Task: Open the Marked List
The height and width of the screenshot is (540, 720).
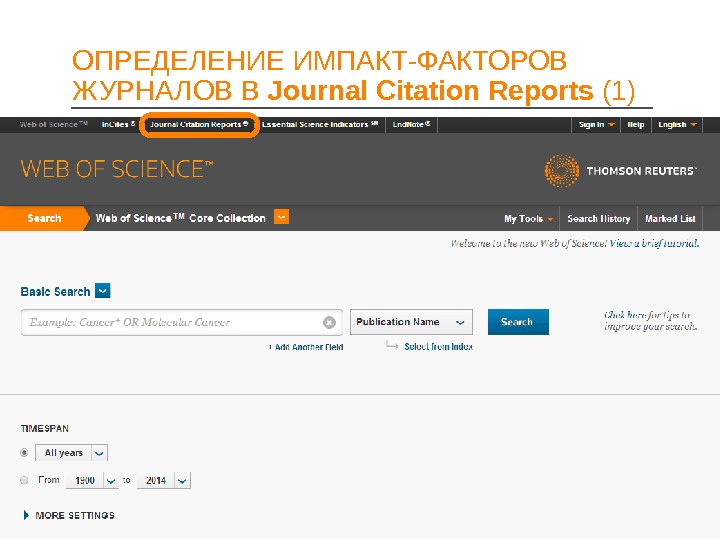Action: point(670,219)
